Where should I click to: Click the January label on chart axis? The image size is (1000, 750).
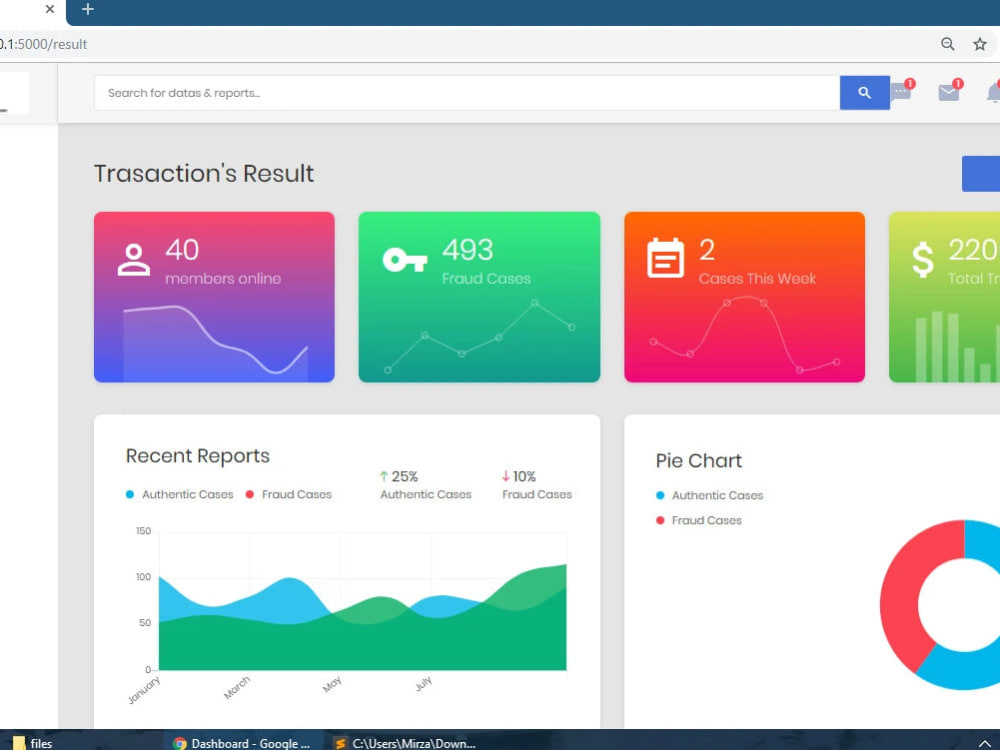(144, 690)
